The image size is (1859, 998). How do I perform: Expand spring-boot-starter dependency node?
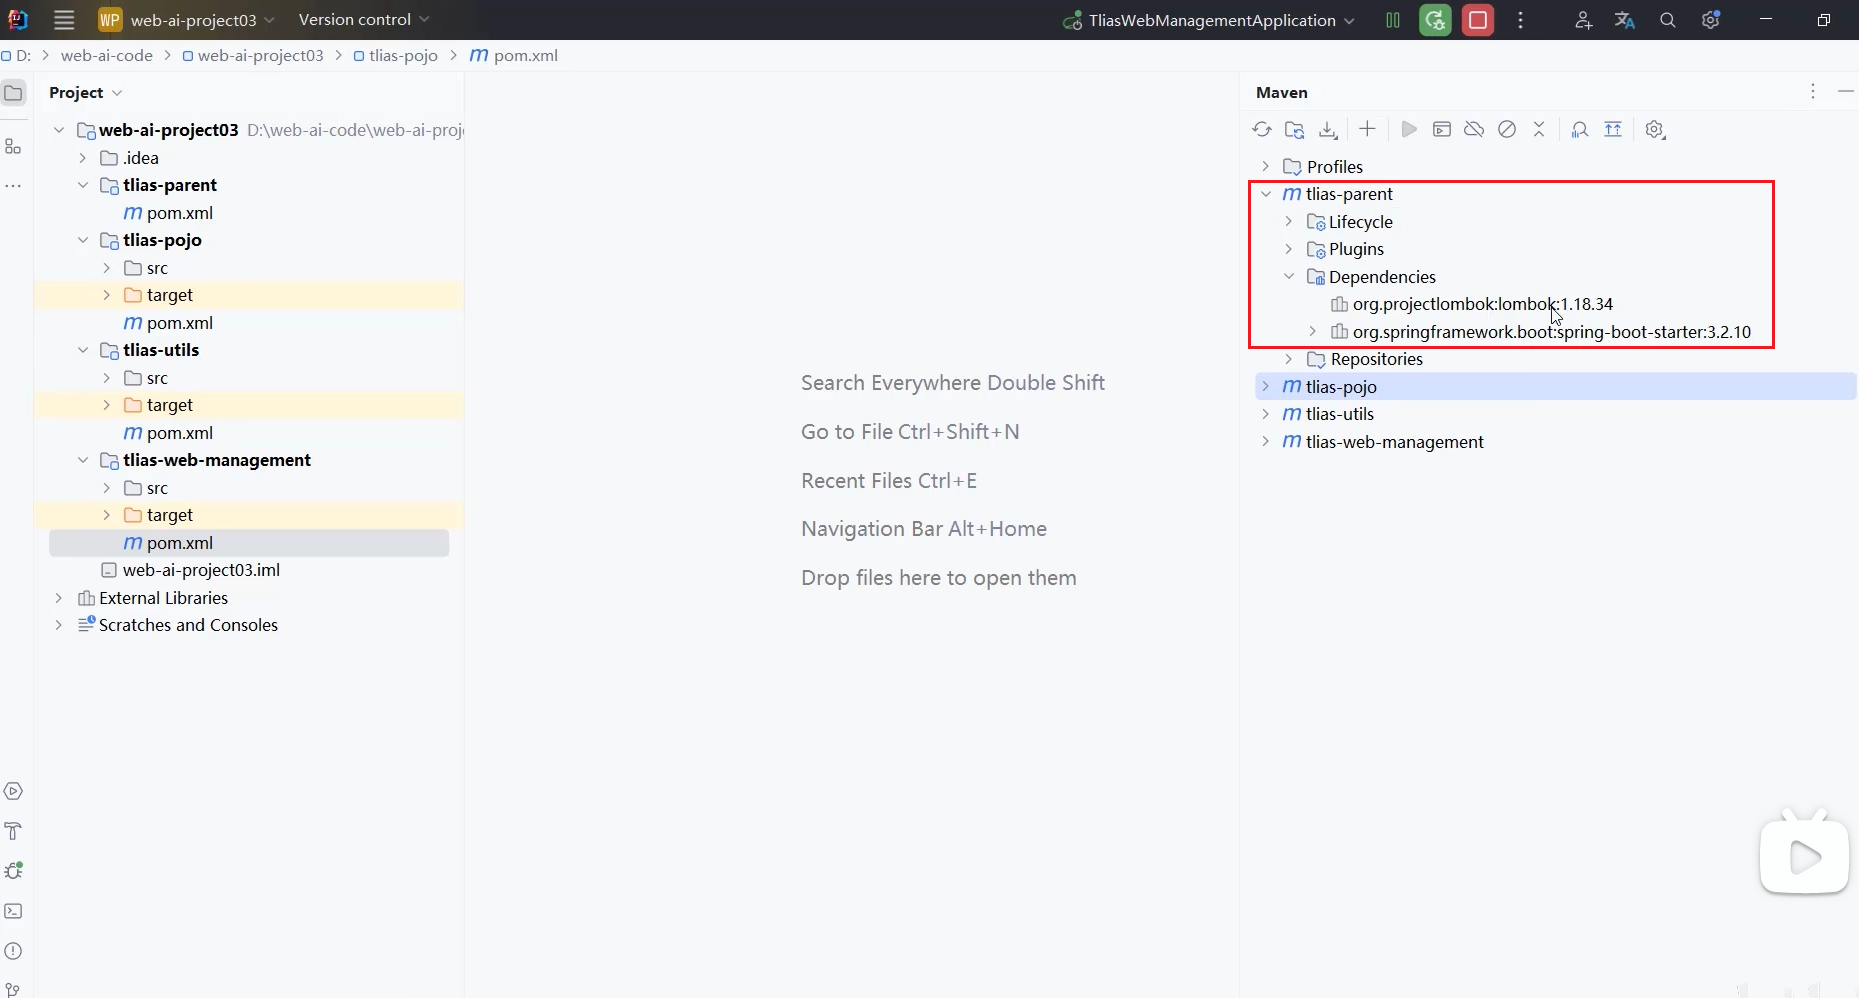(x=1313, y=332)
